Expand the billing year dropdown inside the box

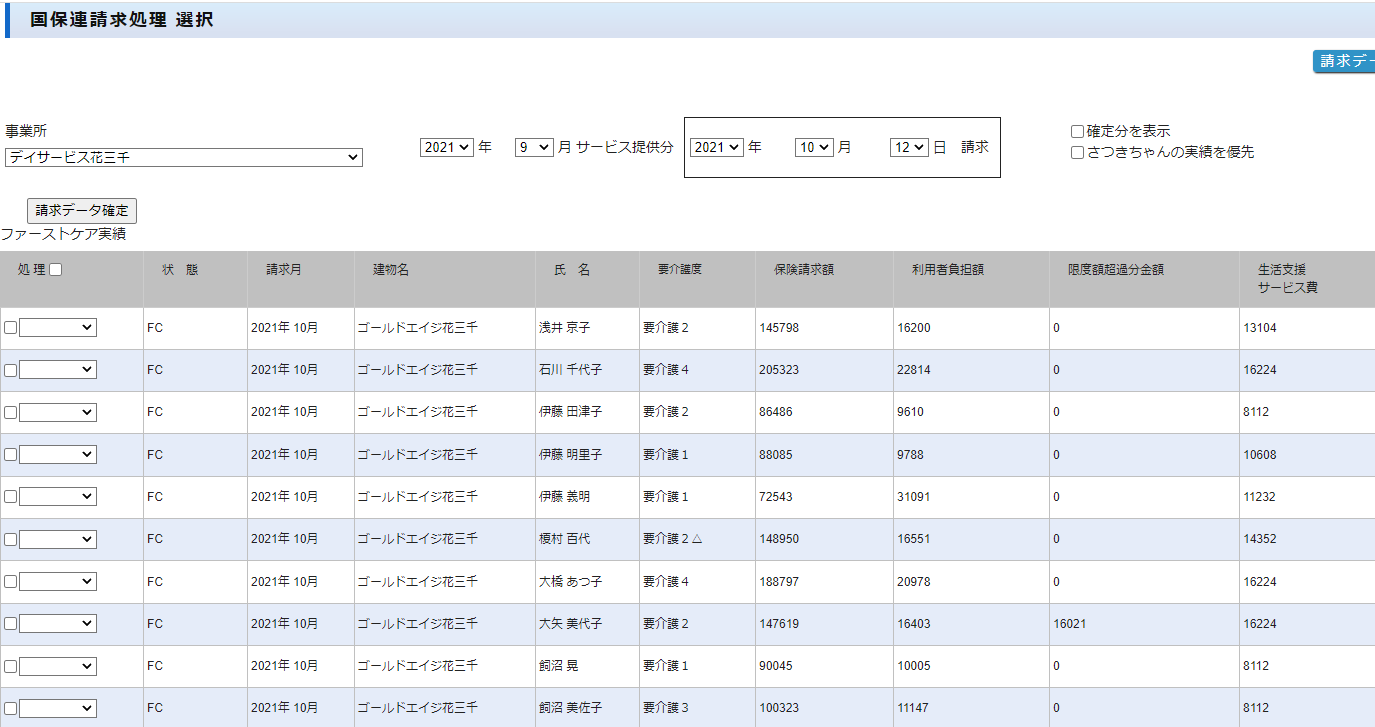(716, 147)
